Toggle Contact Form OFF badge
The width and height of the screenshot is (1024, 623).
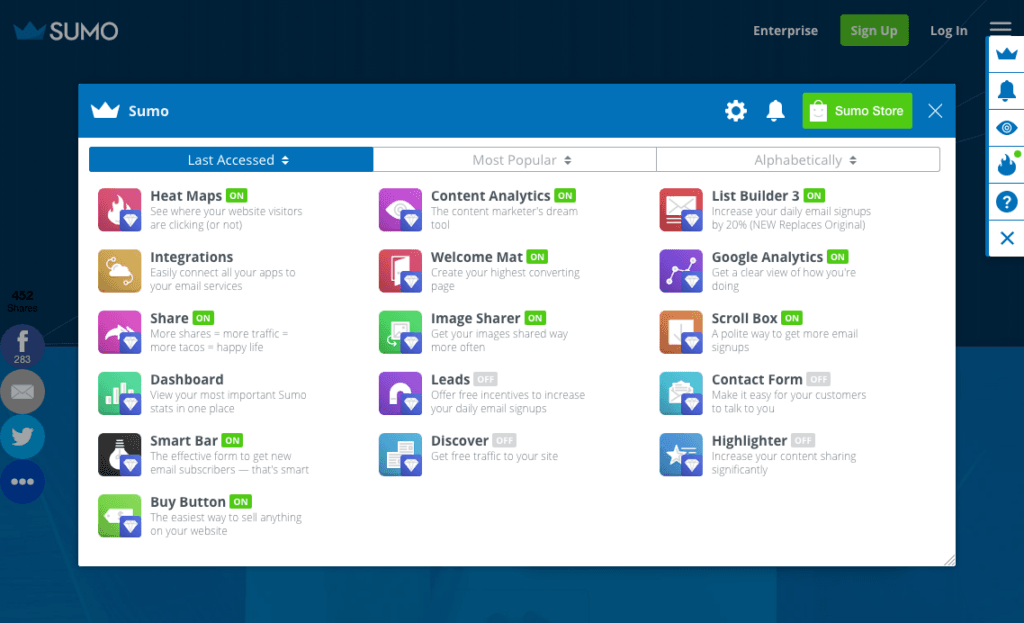[818, 379]
